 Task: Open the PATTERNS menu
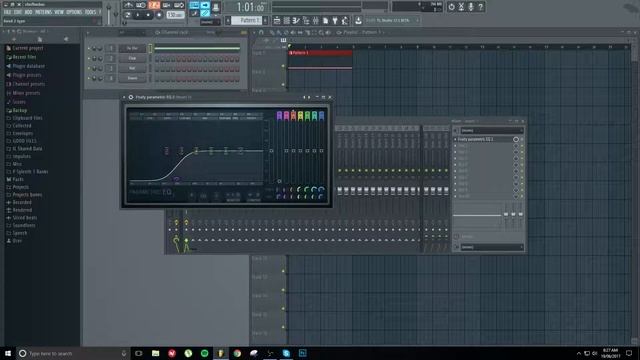tap(43, 12)
